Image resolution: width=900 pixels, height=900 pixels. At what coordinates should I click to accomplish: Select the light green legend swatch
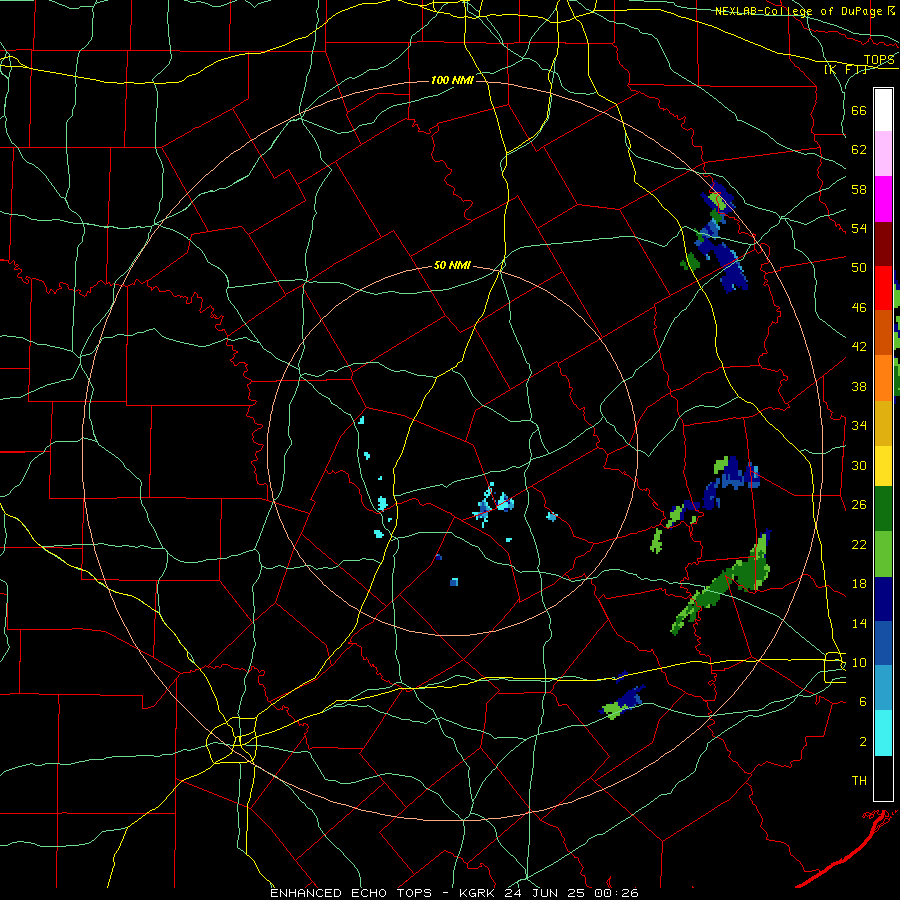click(883, 554)
